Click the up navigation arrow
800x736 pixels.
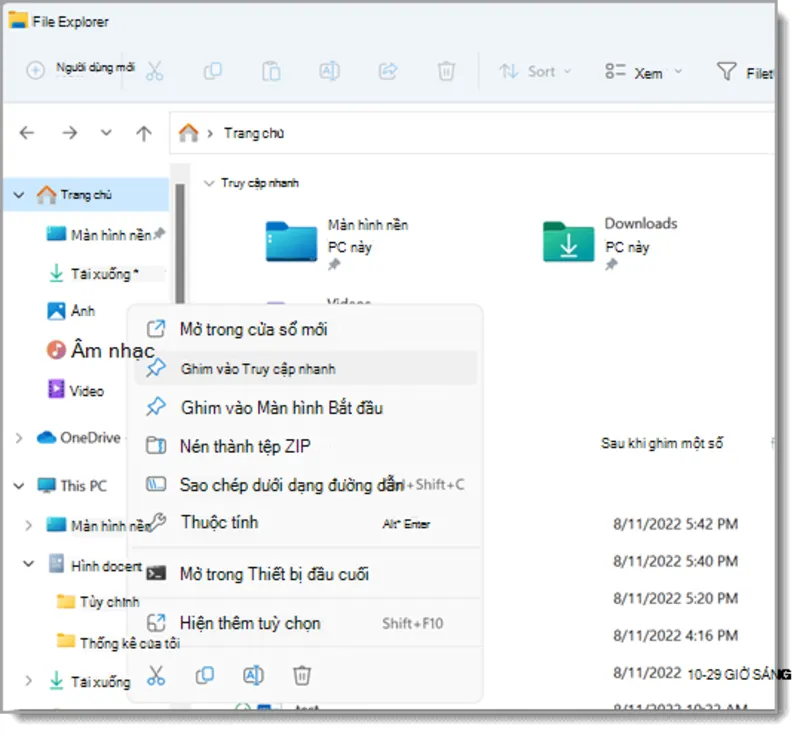pos(143,132)
